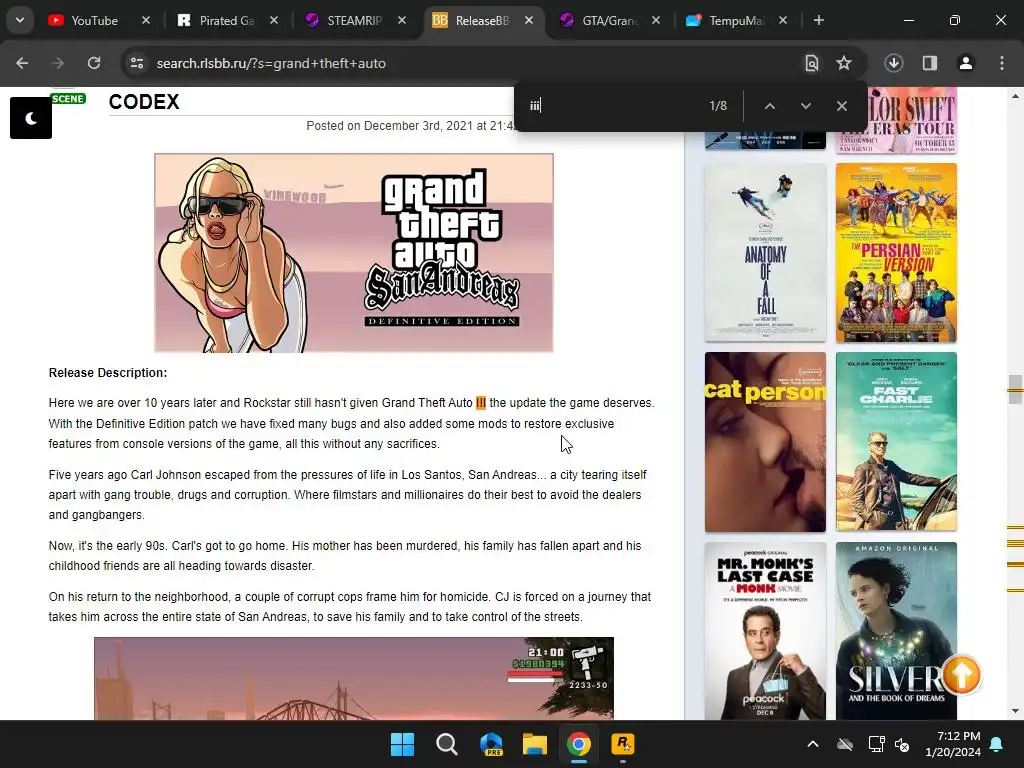This screenshot has width=1024, height=768.
Task: Click the Chrome taskbar icon
Action: pos(579,744)
